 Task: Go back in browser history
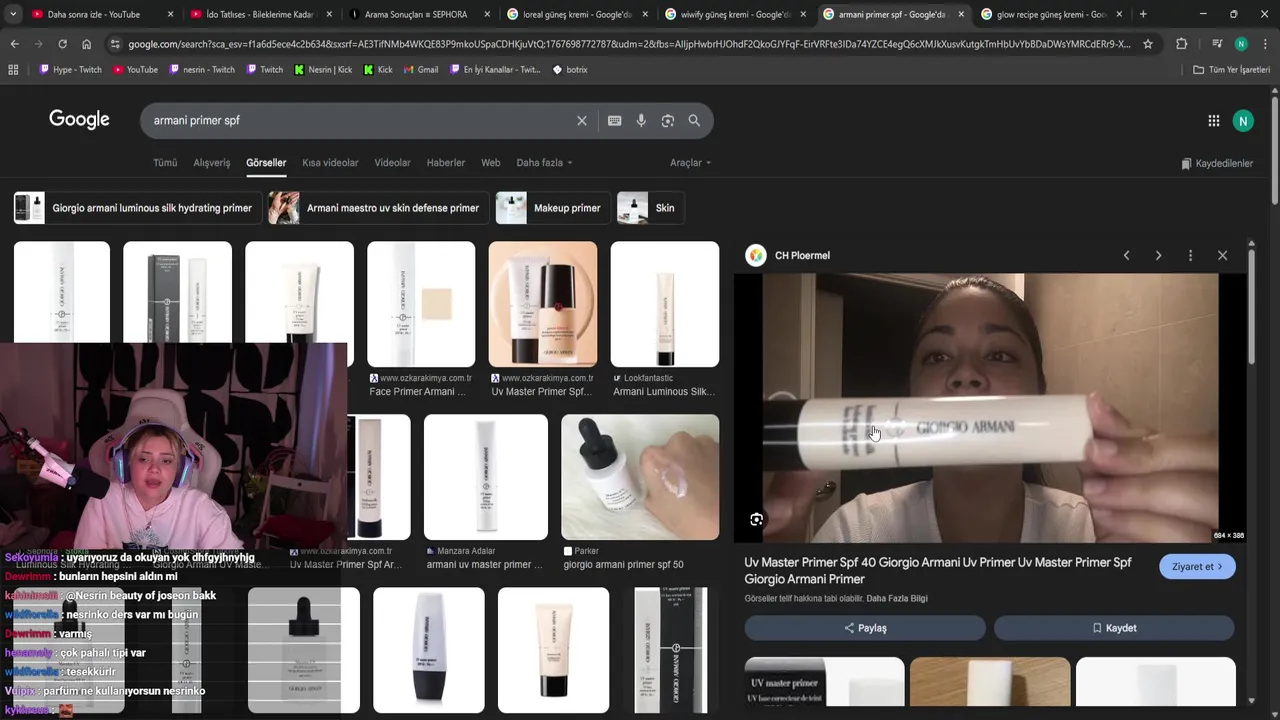[14, 44]
